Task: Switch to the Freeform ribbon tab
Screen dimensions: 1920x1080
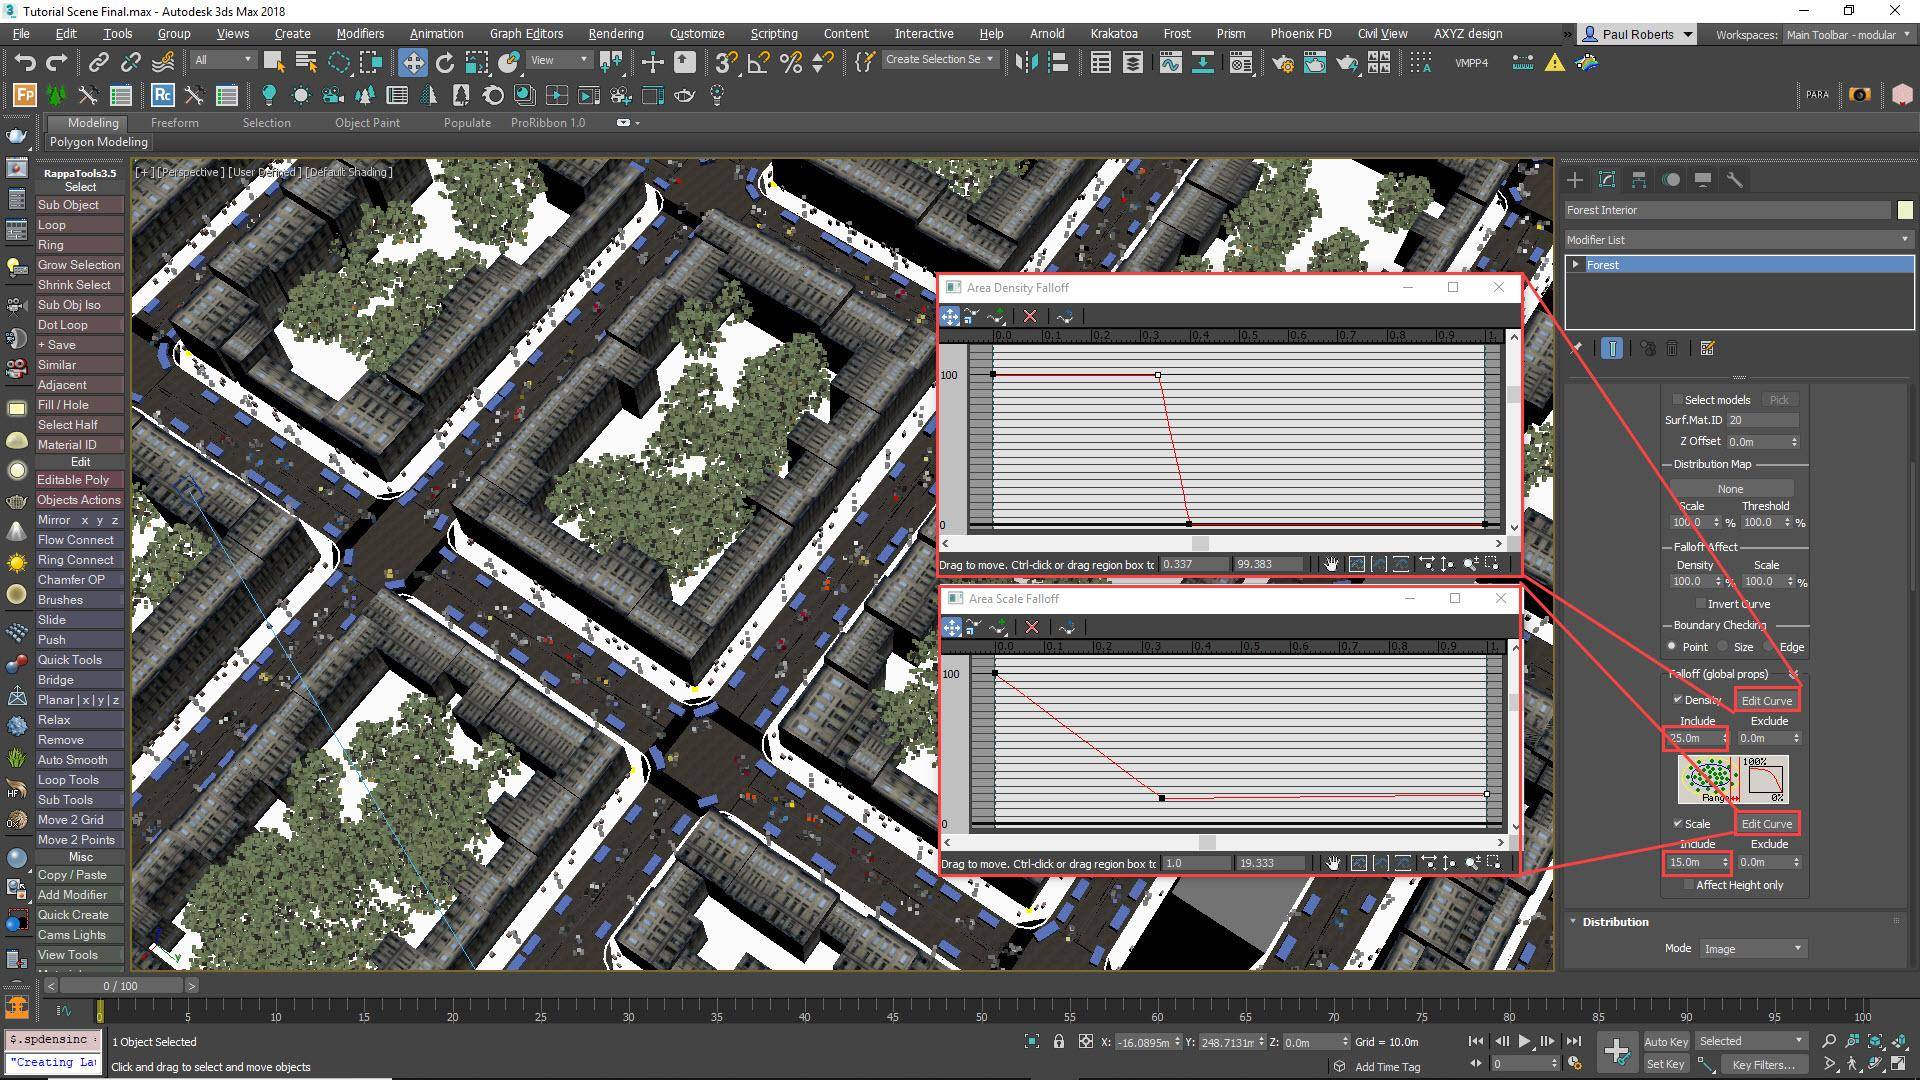Action: 175,122
